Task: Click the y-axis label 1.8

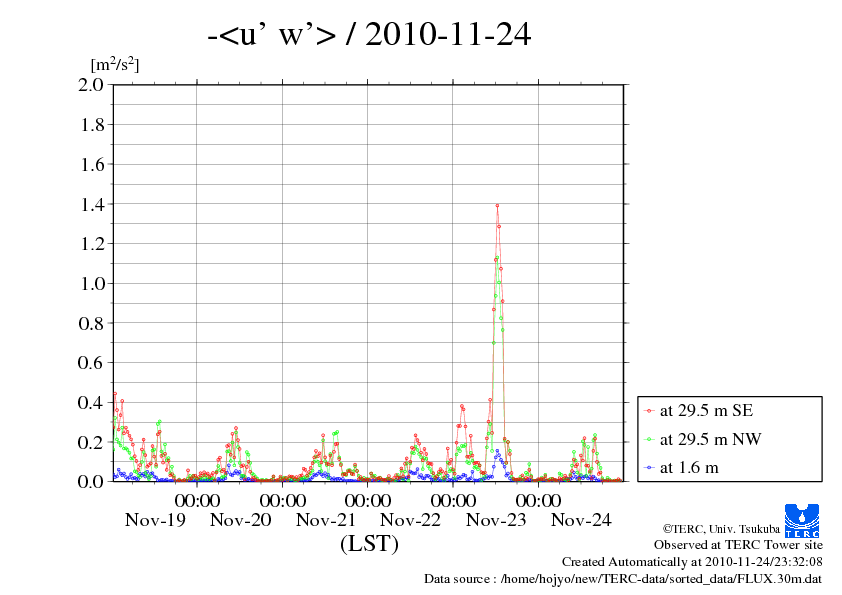Action: pyautogui.click(x=92, y=125)
